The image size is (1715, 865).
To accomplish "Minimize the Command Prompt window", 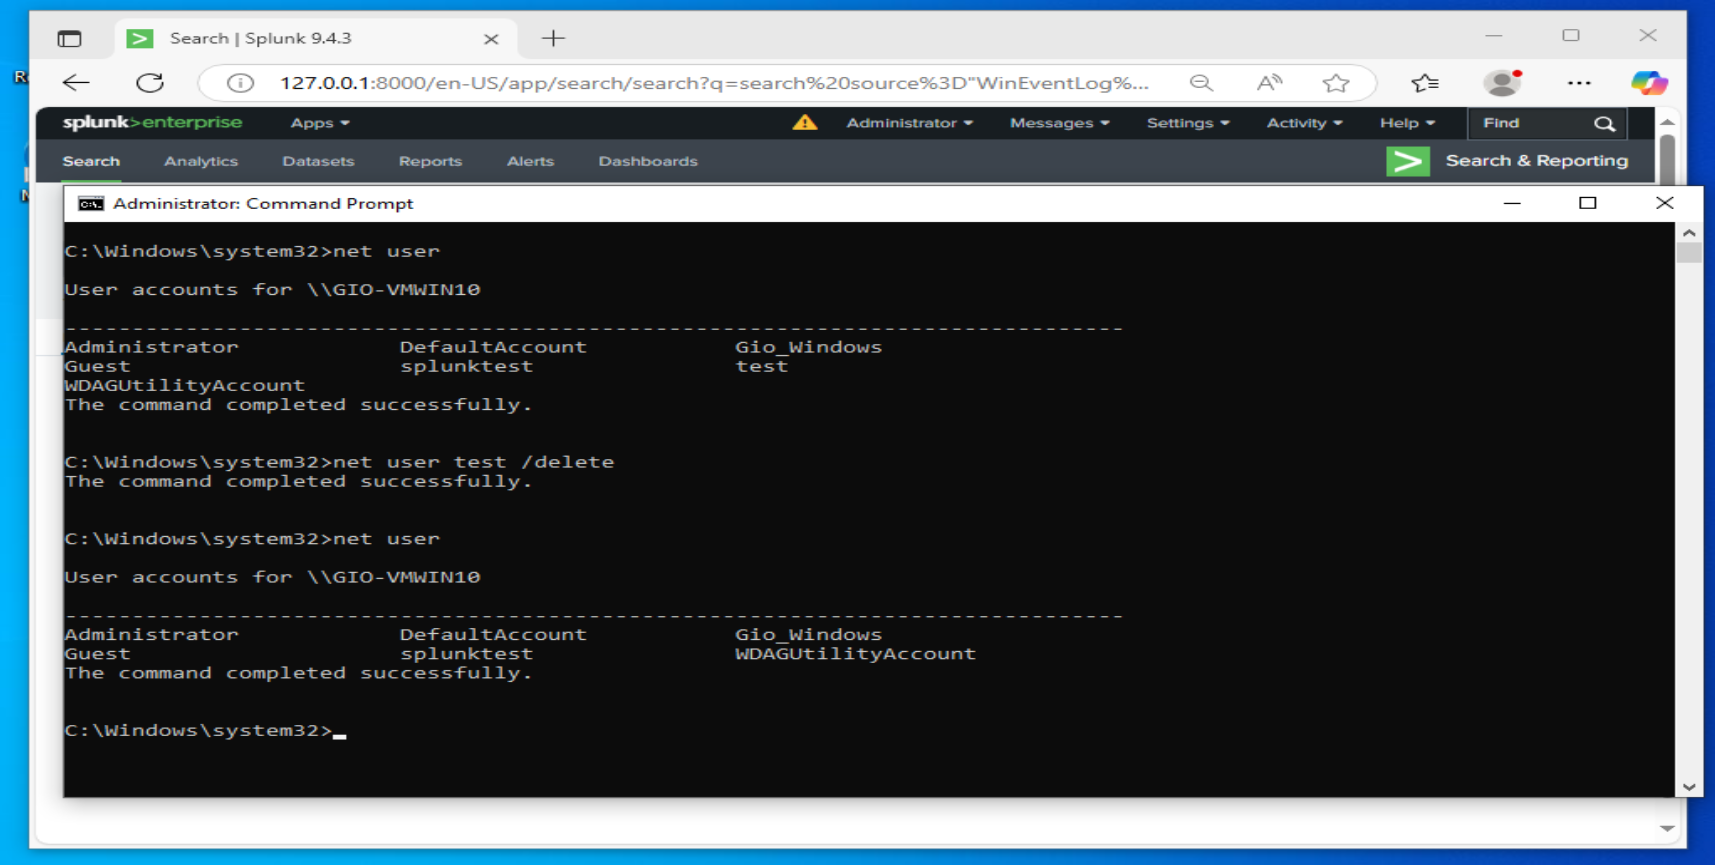I will tap(1512, 203).
